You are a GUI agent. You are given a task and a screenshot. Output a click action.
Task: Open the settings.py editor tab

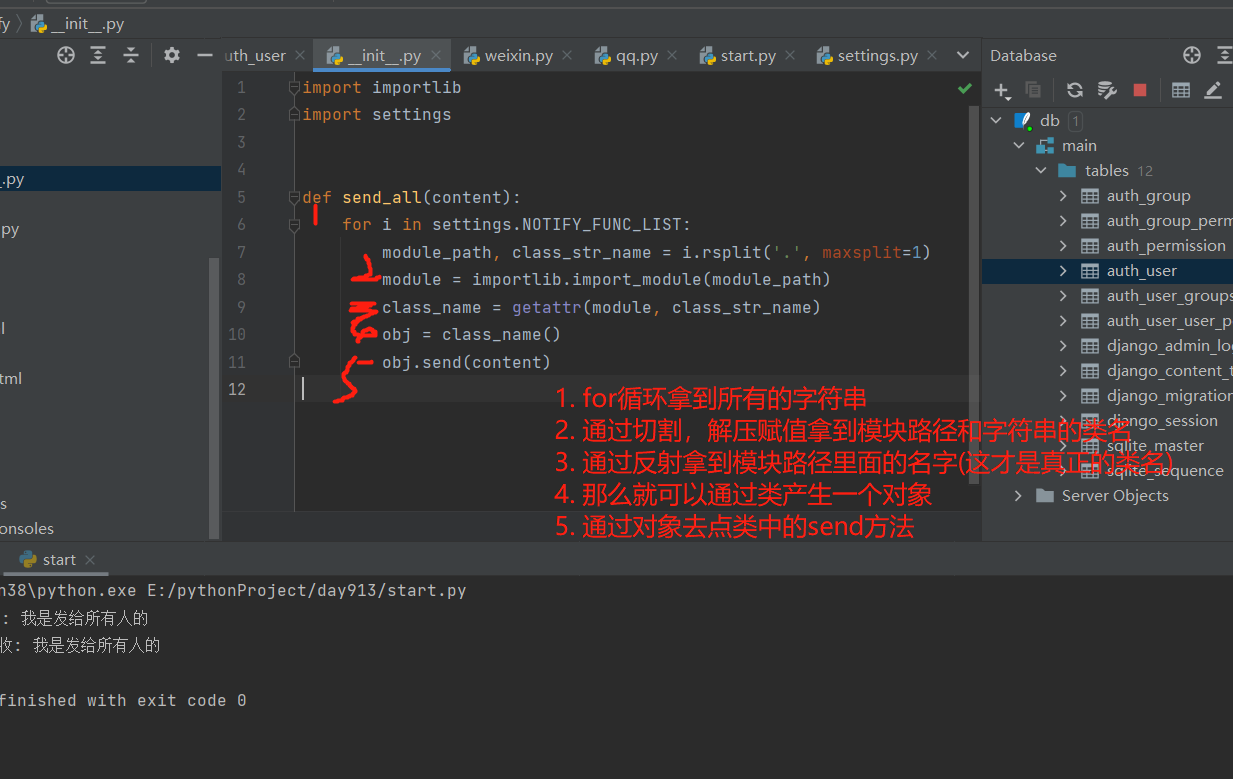[x=877, y=56]
